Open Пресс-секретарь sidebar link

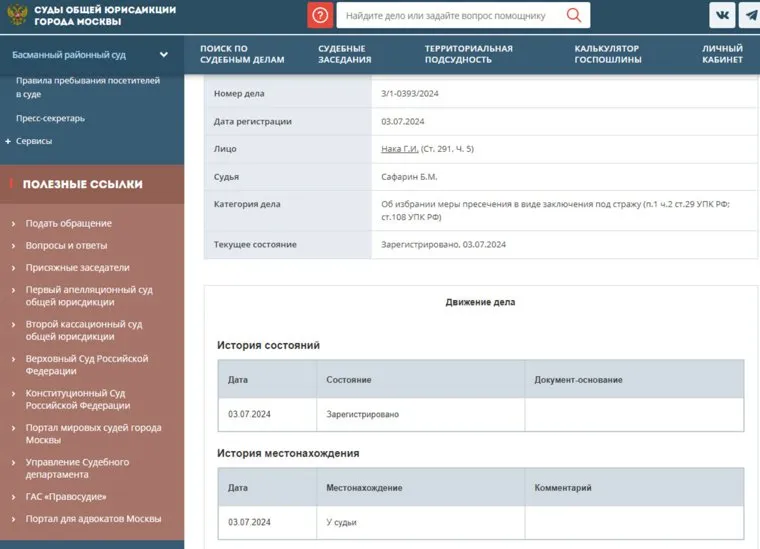click(x=50, y=118)
